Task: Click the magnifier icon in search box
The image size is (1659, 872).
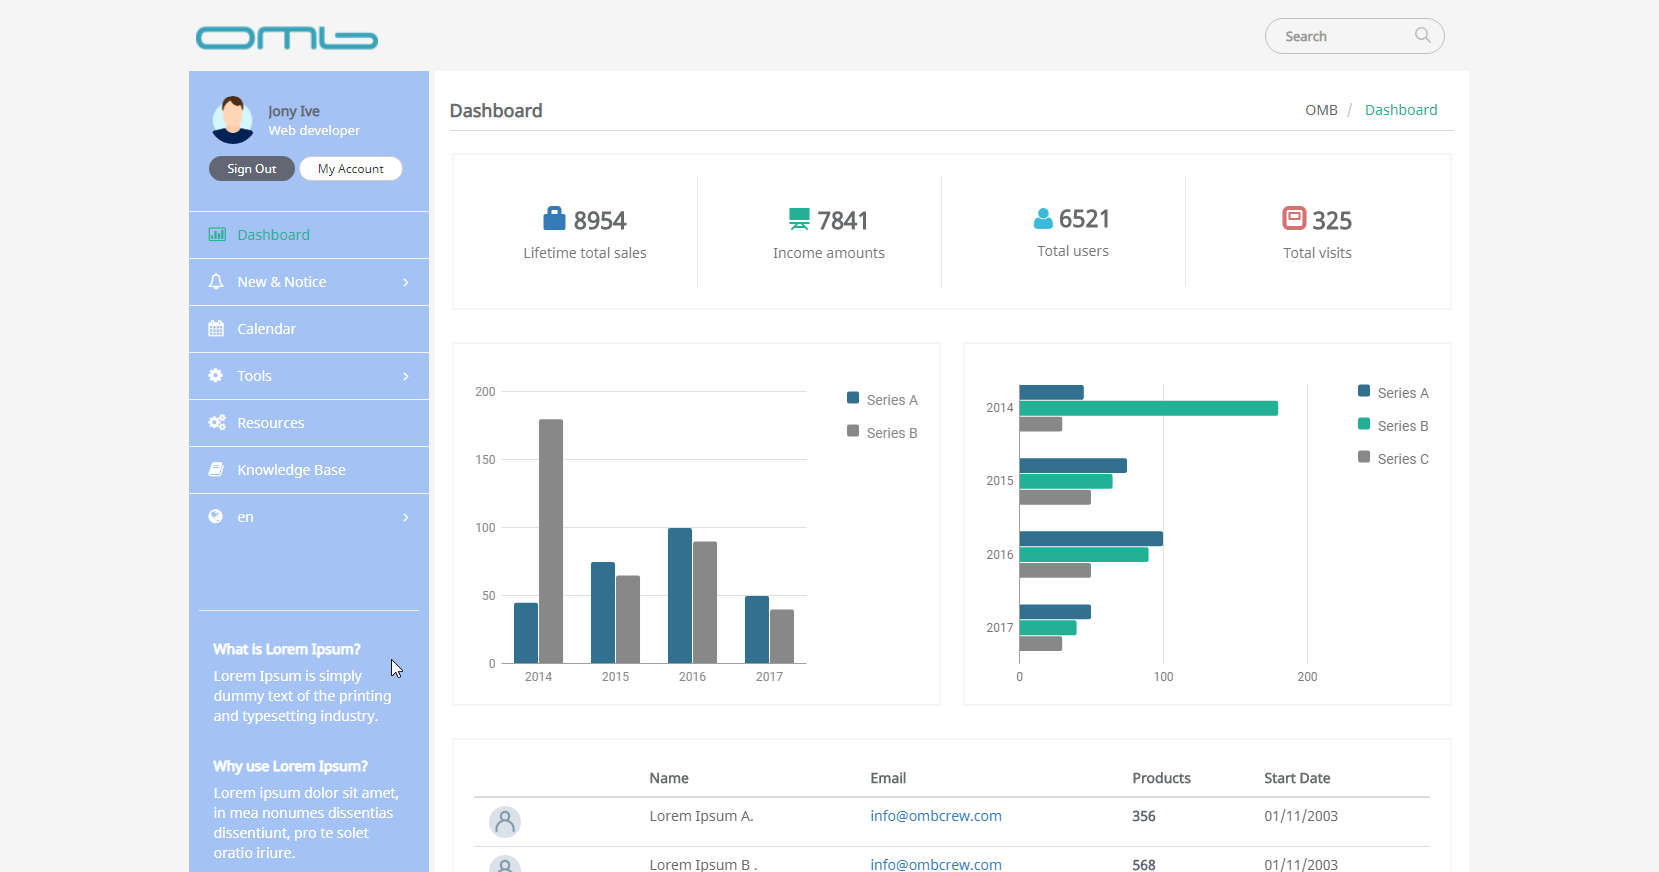Action: (x=1422, y=36)
